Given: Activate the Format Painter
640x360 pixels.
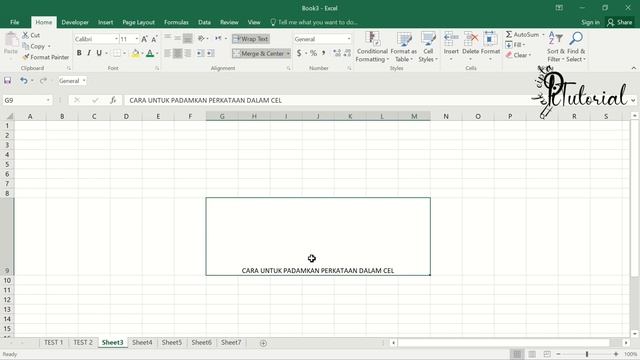Looking at the screenshot, I should [x=46, y=57].
